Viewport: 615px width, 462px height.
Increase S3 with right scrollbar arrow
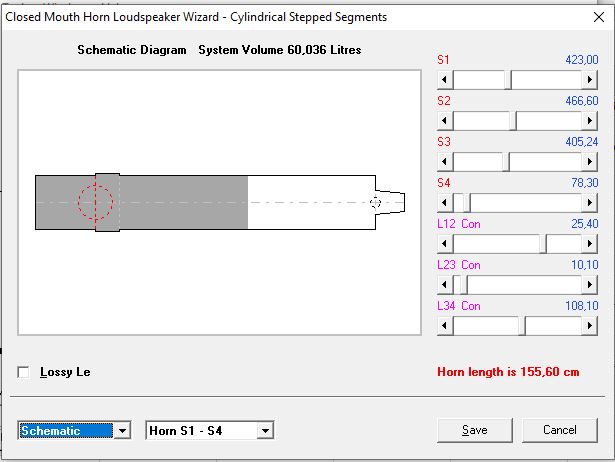click(x=590, y=162)
